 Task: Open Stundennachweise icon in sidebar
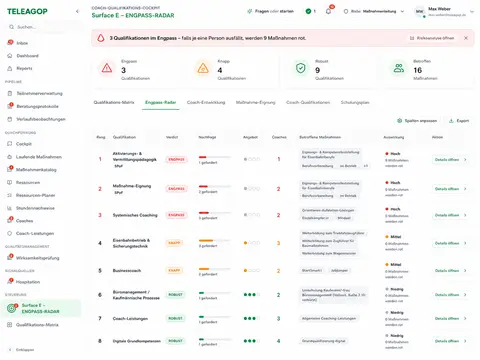pos(9,208)
